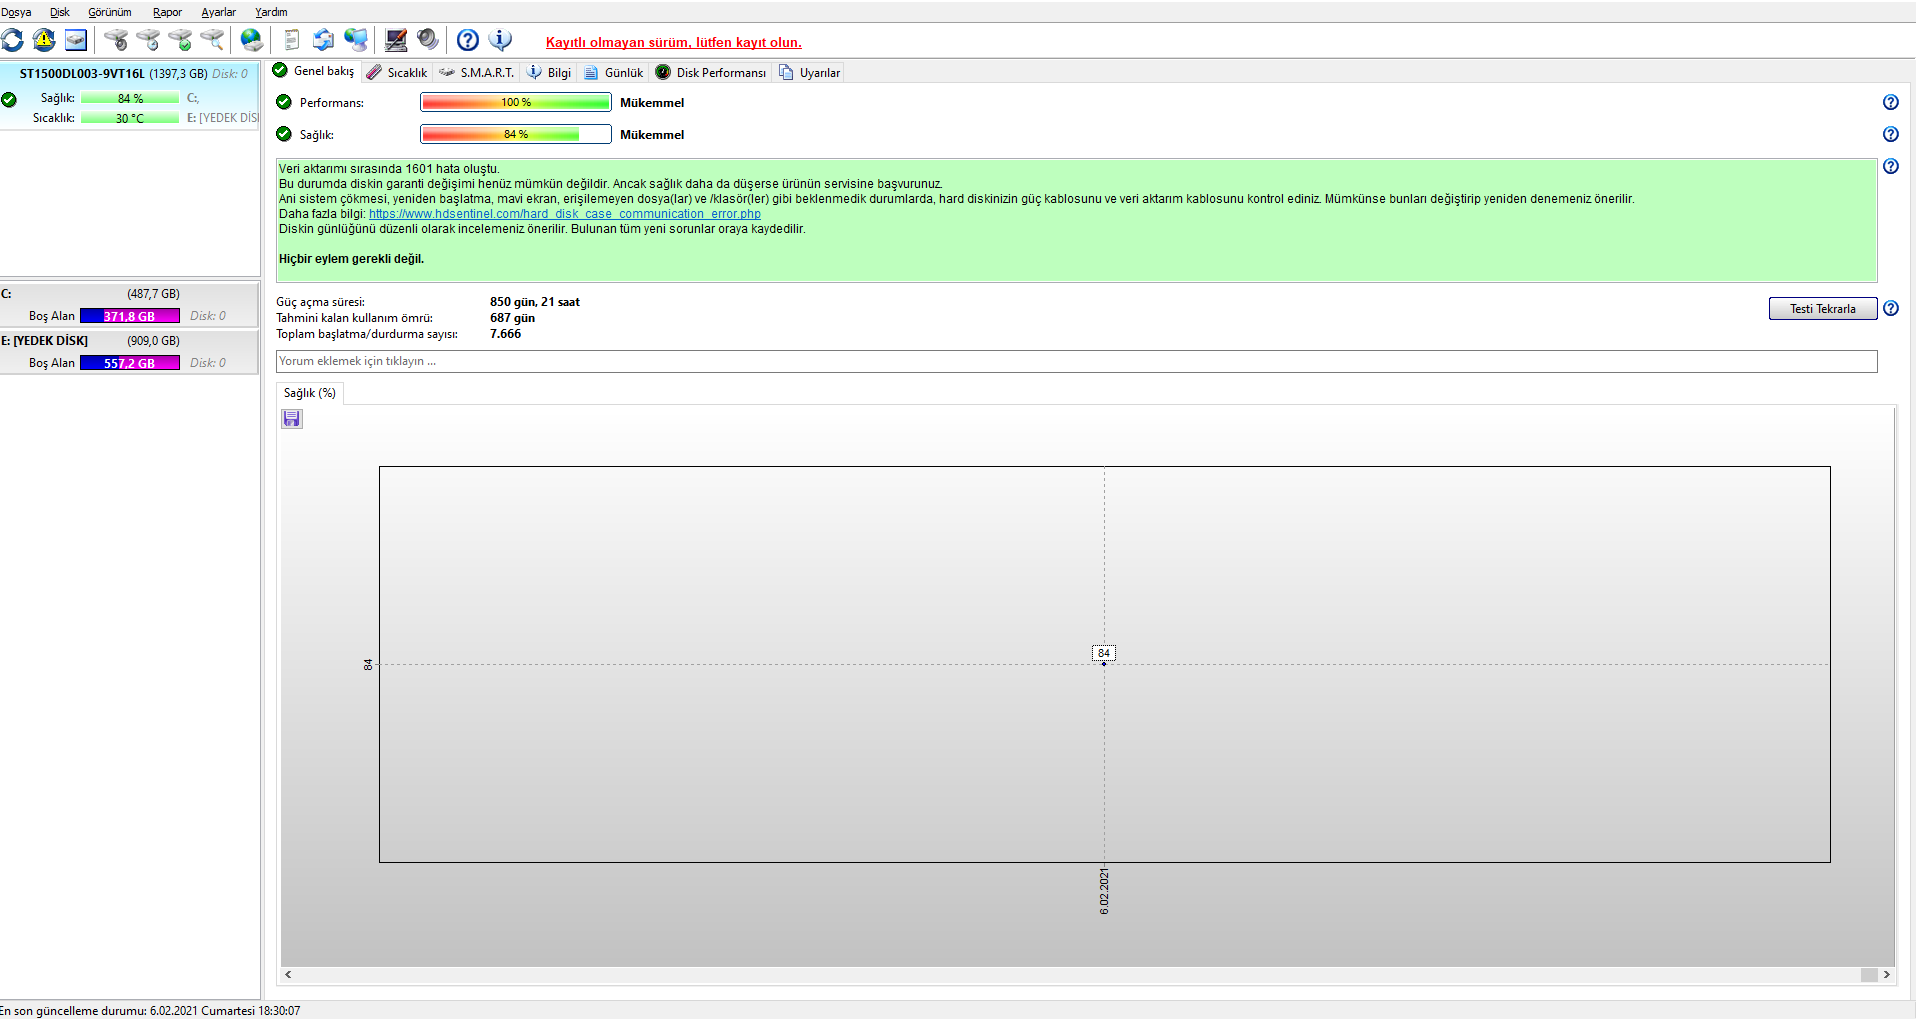Click the globe and monitor toolbar icon
The width and height of the screenshot is (1916, 1019).
point(356,40)
